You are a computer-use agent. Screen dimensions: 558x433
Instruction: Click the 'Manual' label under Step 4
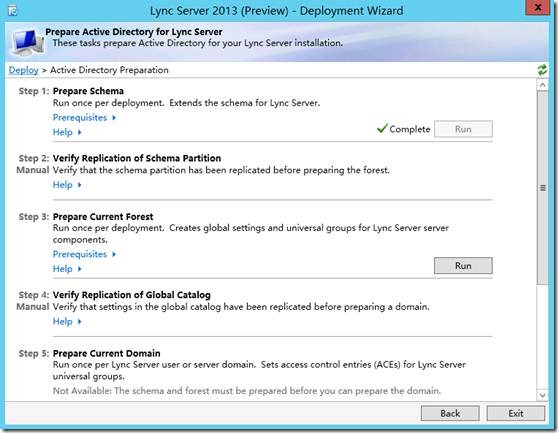[33, 307]
